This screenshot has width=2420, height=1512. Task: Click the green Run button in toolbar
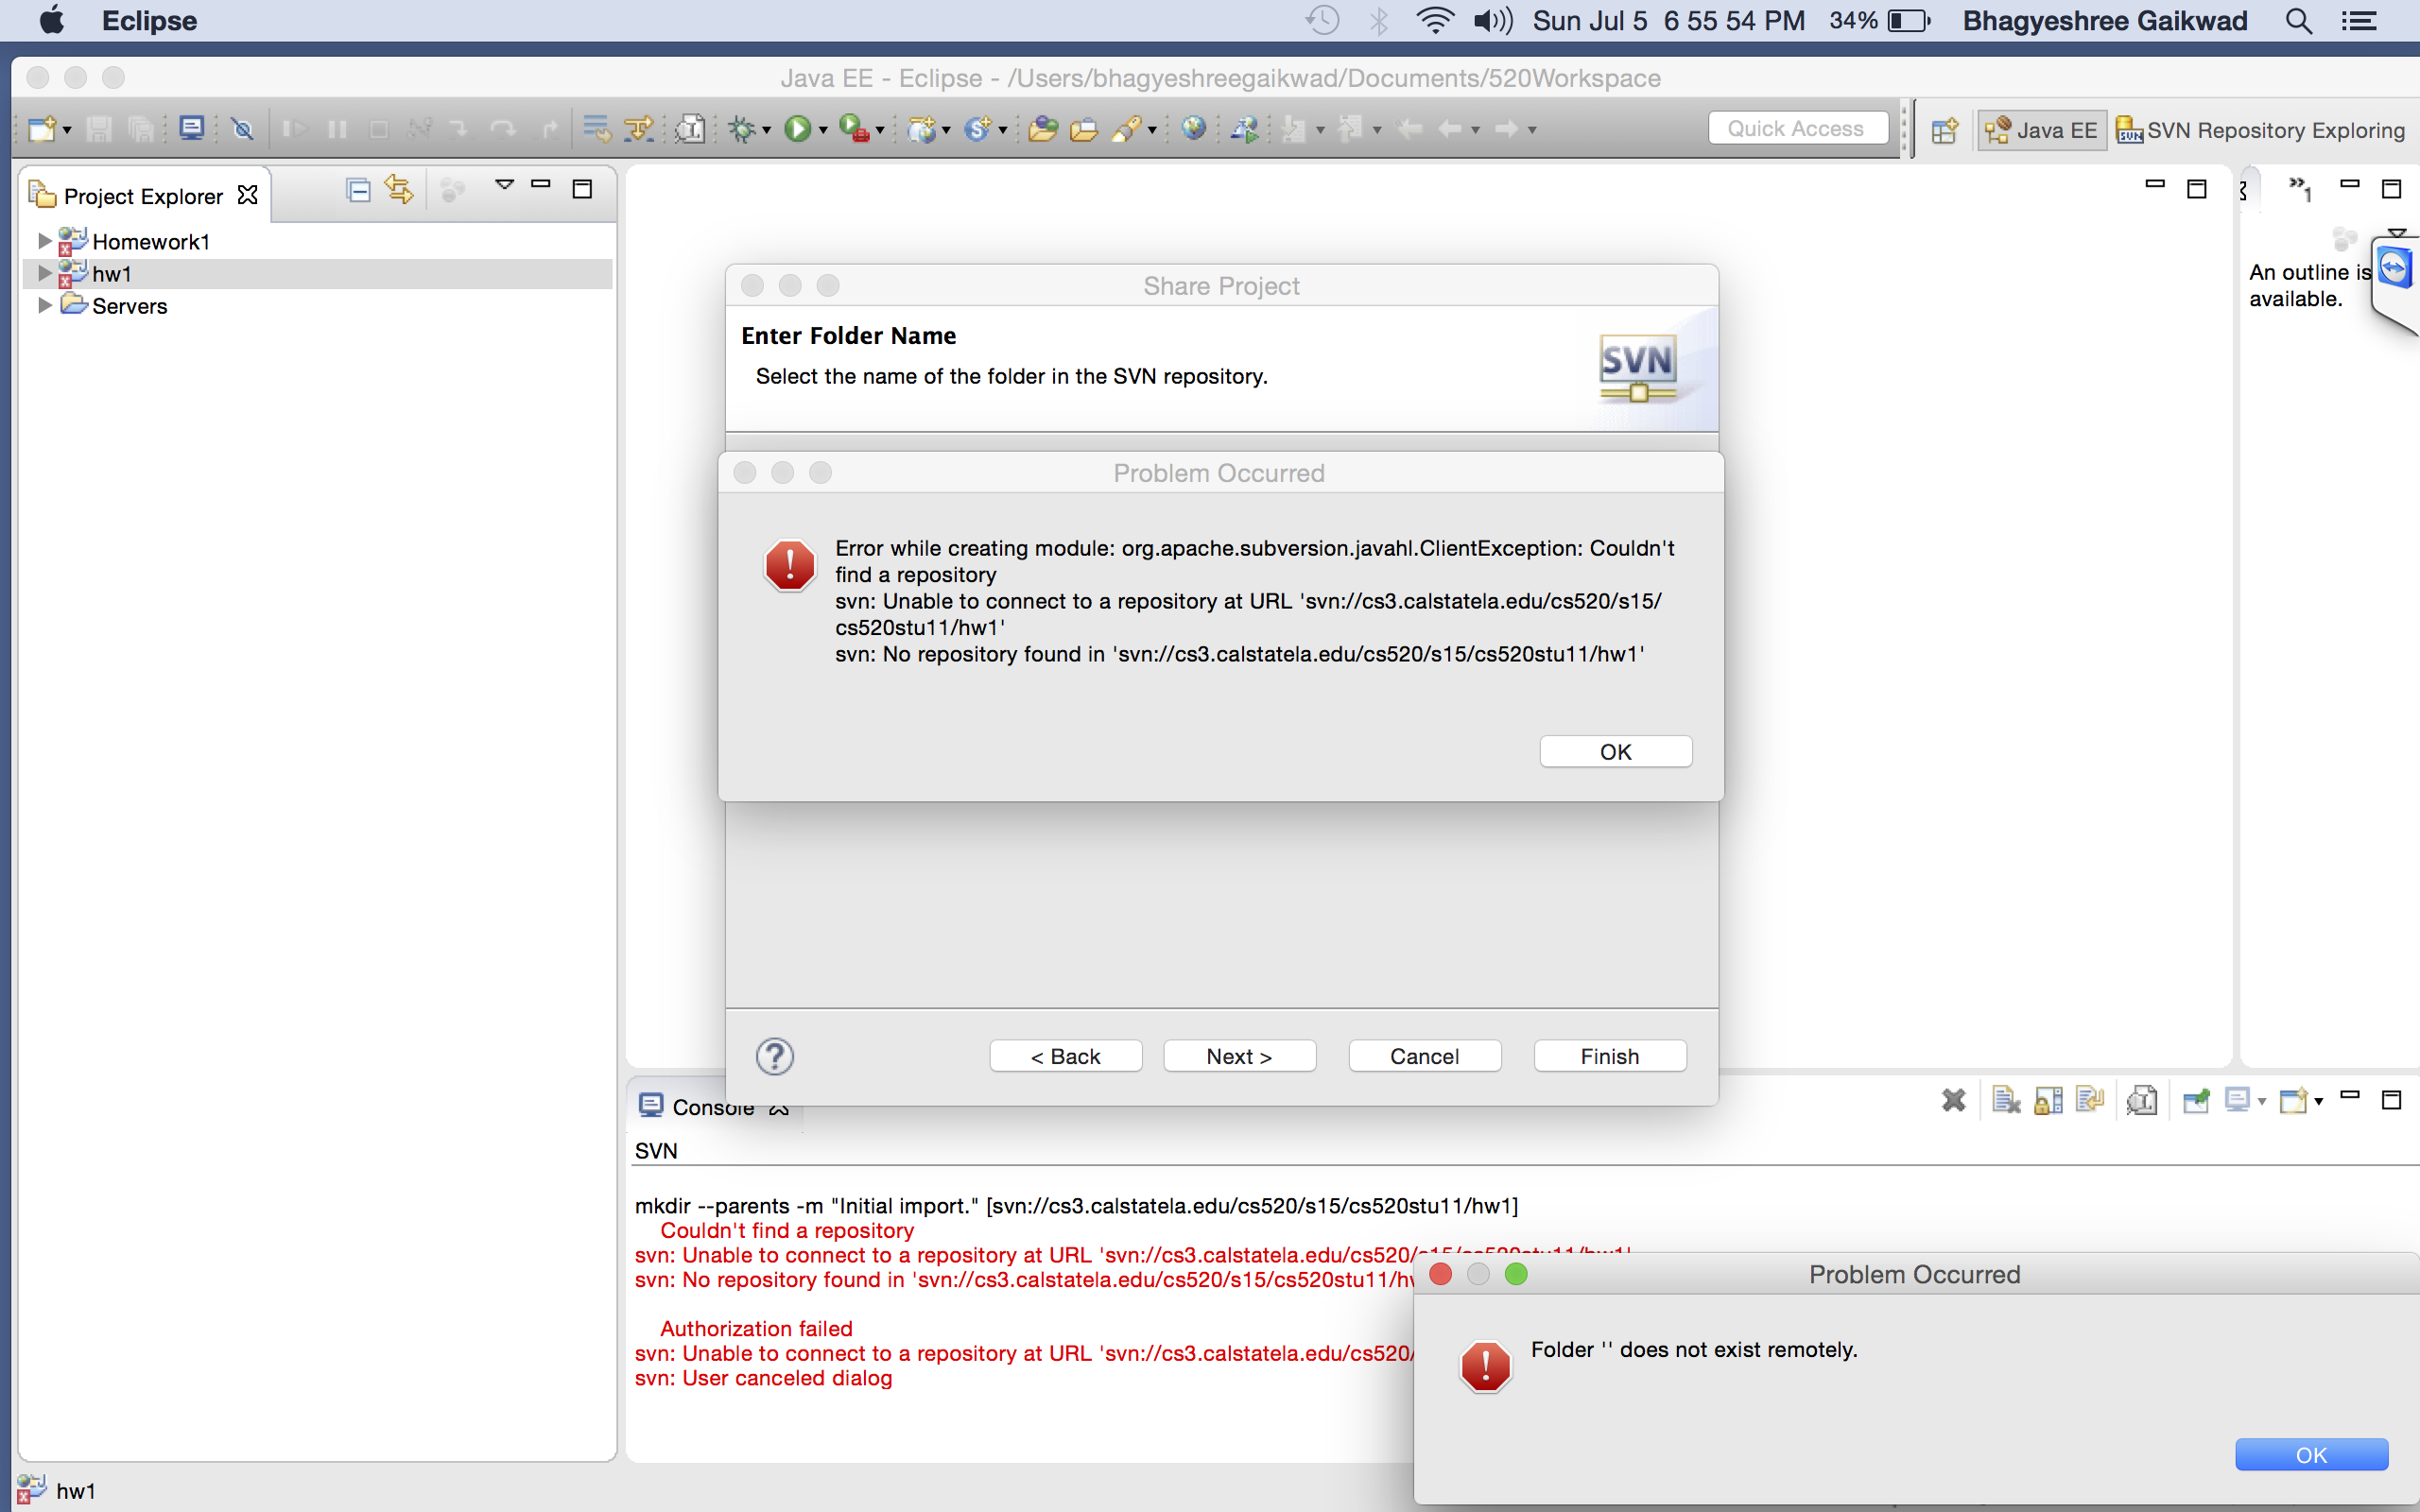(x=798, y=129)
